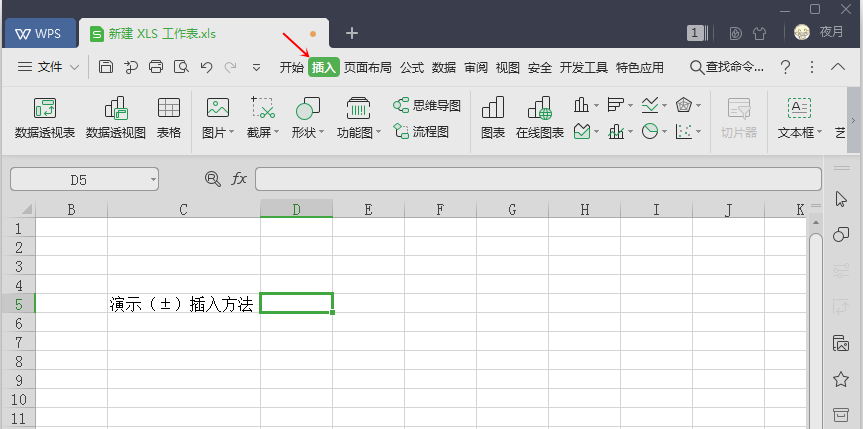Click the Shapes (形状) icon
This screenshot has width=863, height=429.
click(x=308, y=108)
